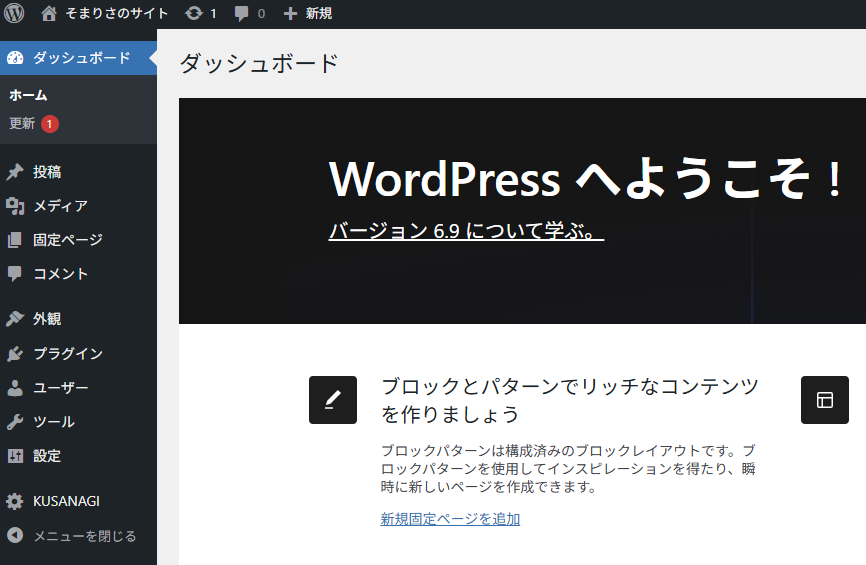Open the ユーザー menu
Screen dimensions: 866x565
(x=60, y=388)
